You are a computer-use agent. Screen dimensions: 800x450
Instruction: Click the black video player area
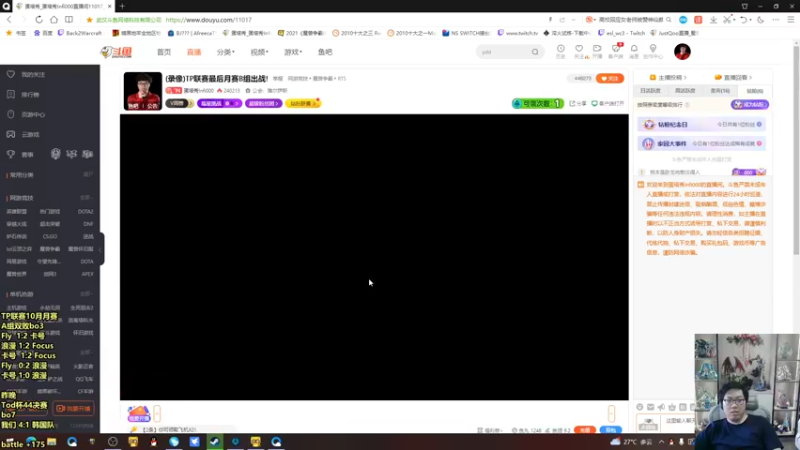(x=374, y=257)
